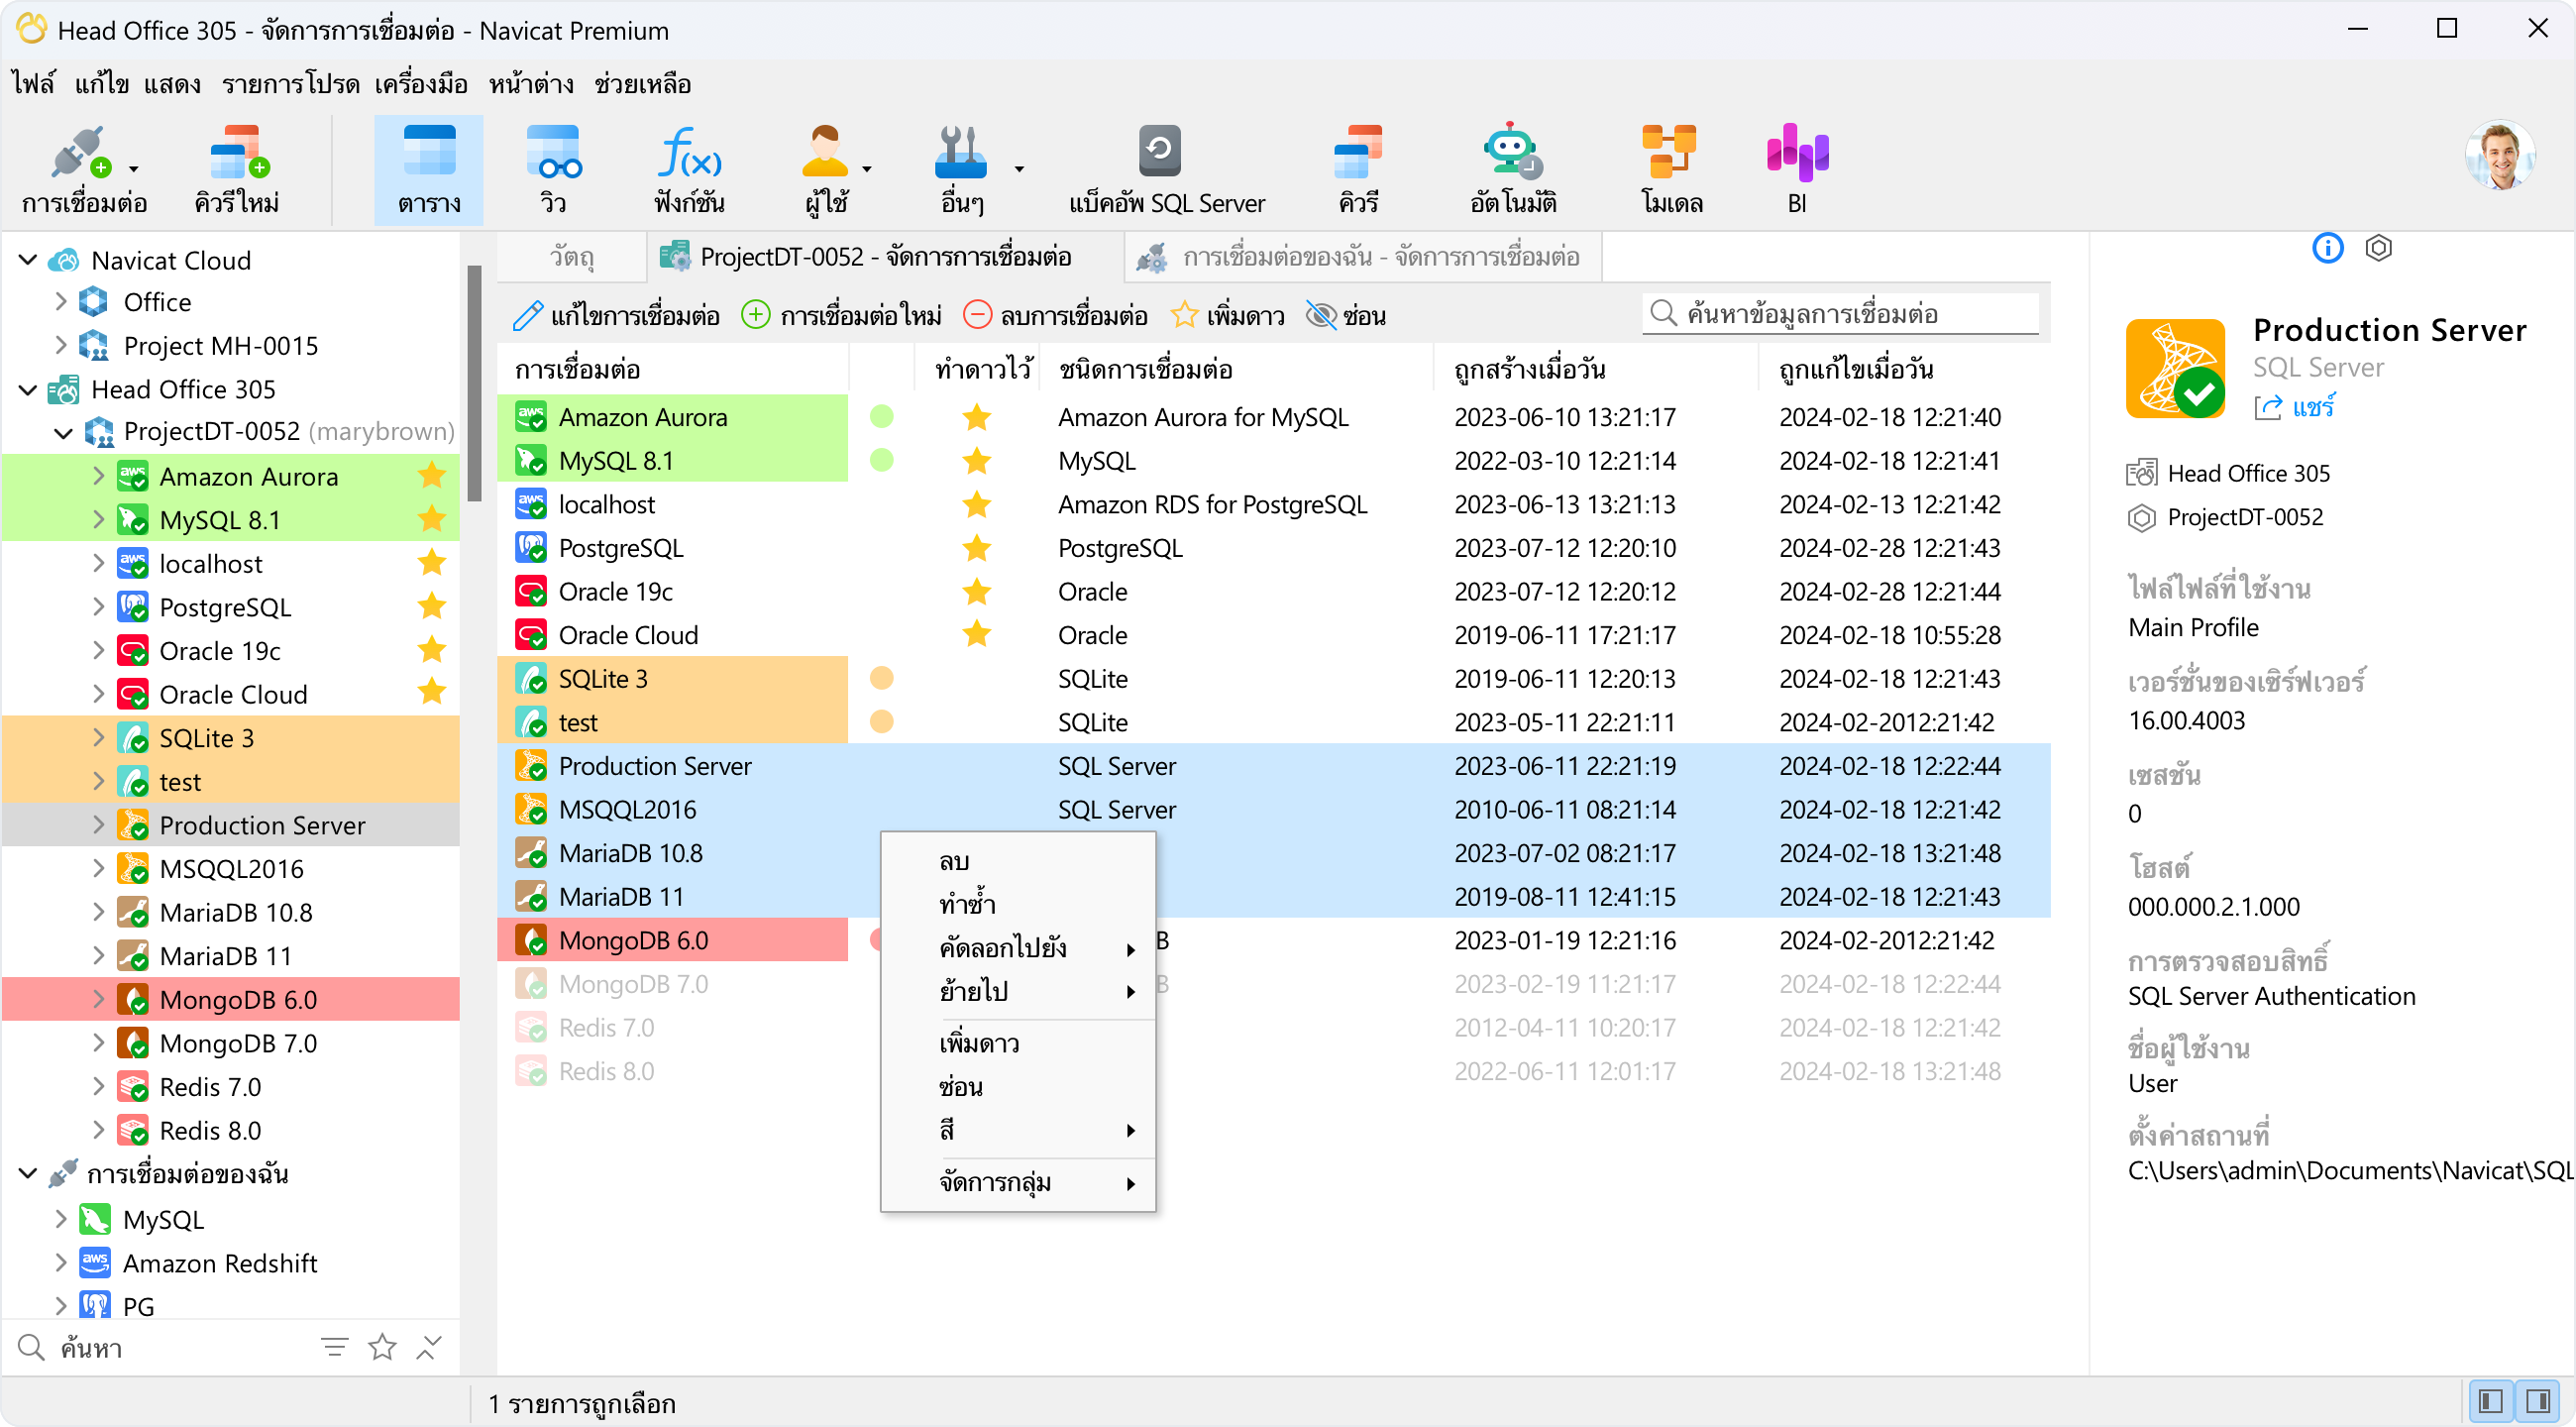
Task: Click the sidebar vertical scrollbar
Action: coord(474,383)
